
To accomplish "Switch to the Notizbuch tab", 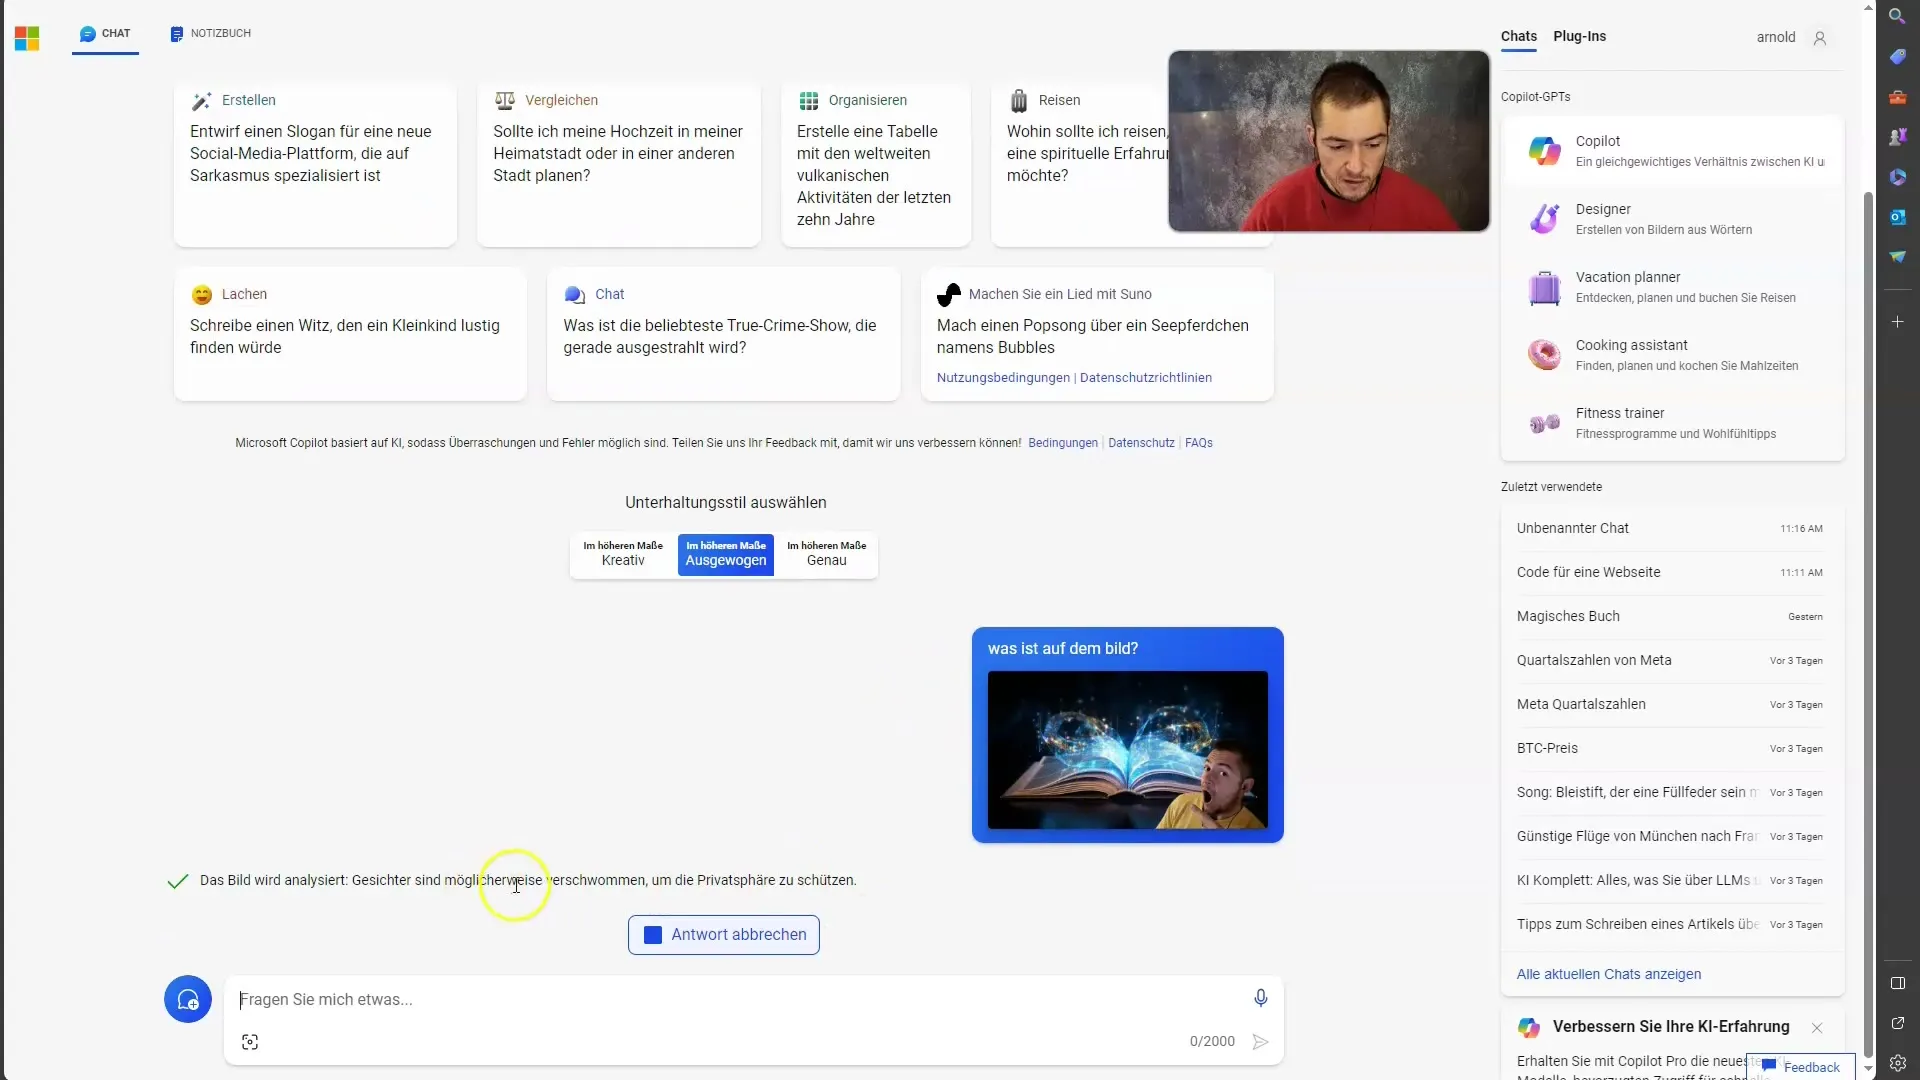I will tap(211, 33).
